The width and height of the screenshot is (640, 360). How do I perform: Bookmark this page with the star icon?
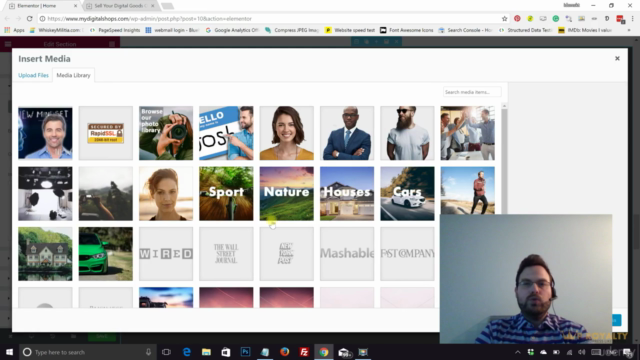tap(504, 18)
